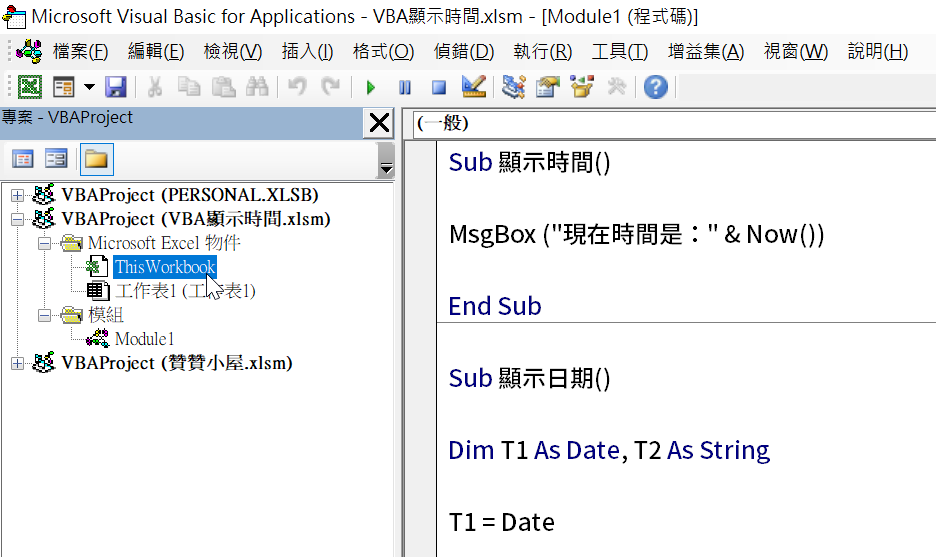The width and height of the screenshot is (936, 557).
Task: Open the 偵錯(D) menu
Action: click(464, 52)
